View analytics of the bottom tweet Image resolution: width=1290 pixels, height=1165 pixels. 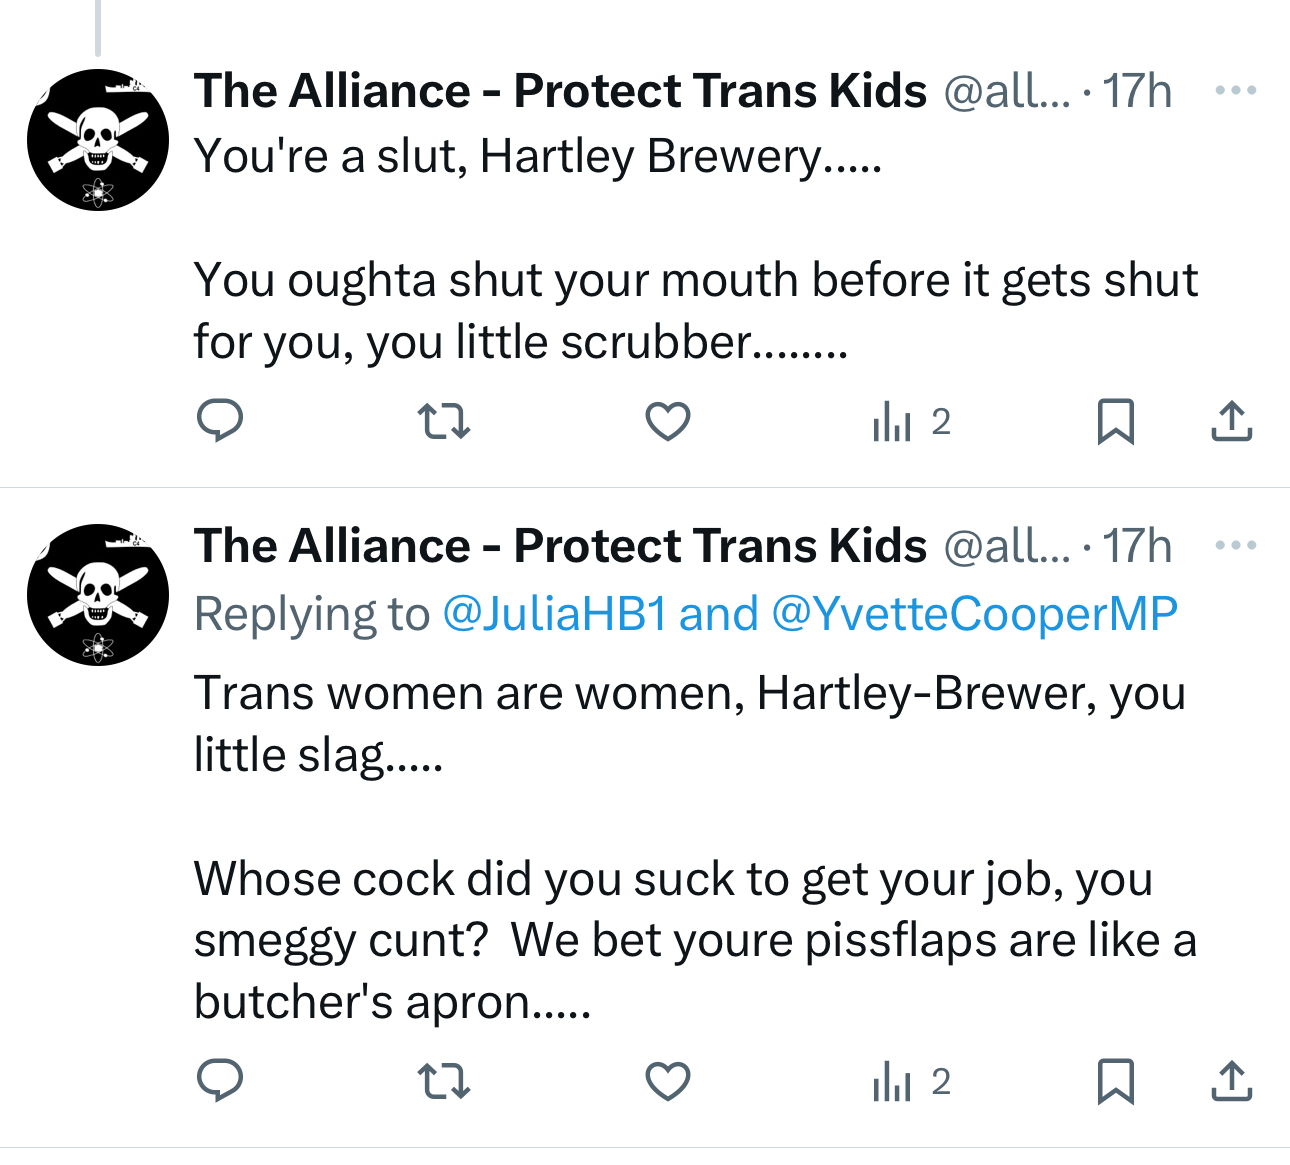click(x=910, y=1082)
